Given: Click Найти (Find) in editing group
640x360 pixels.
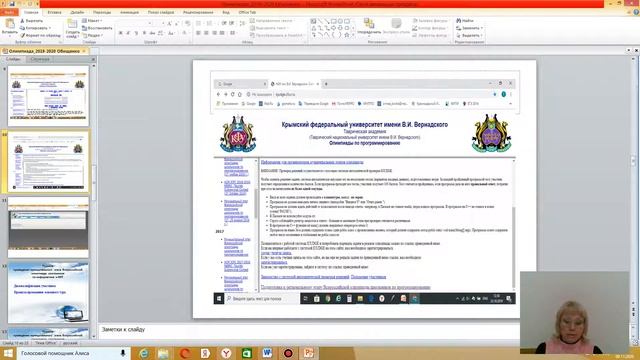Looking at the screenshot, I should click(465, 20).
